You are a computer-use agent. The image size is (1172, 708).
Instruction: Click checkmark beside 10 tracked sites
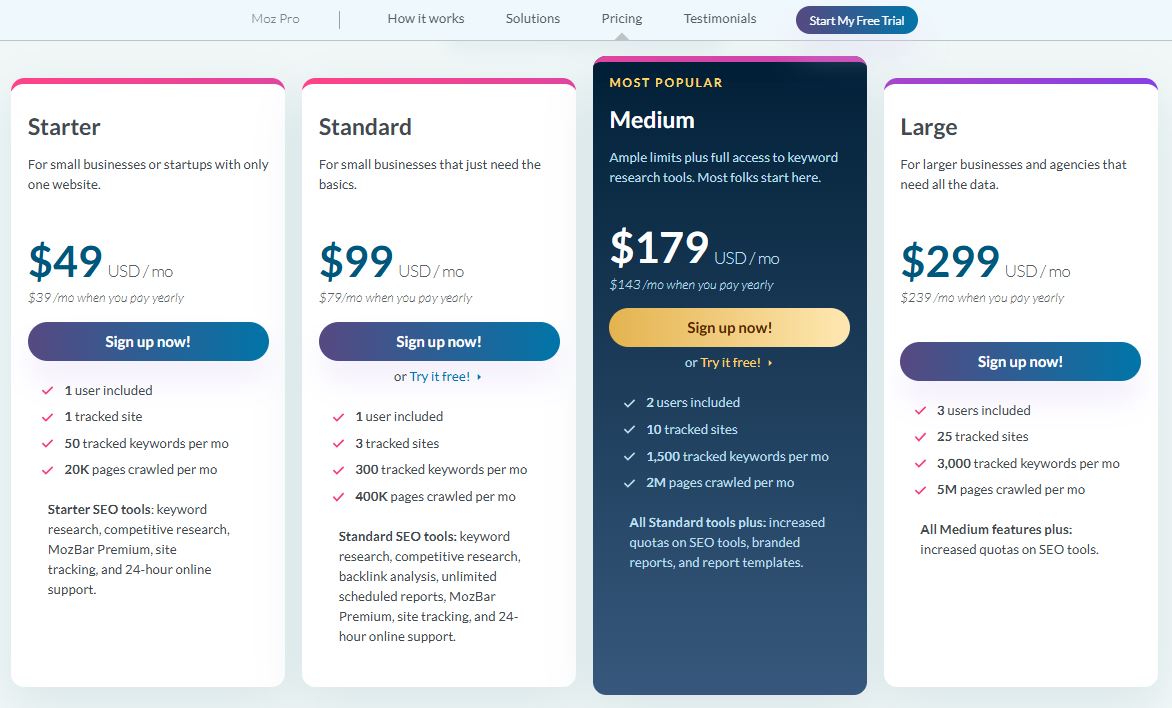click(x=629, y=430)
